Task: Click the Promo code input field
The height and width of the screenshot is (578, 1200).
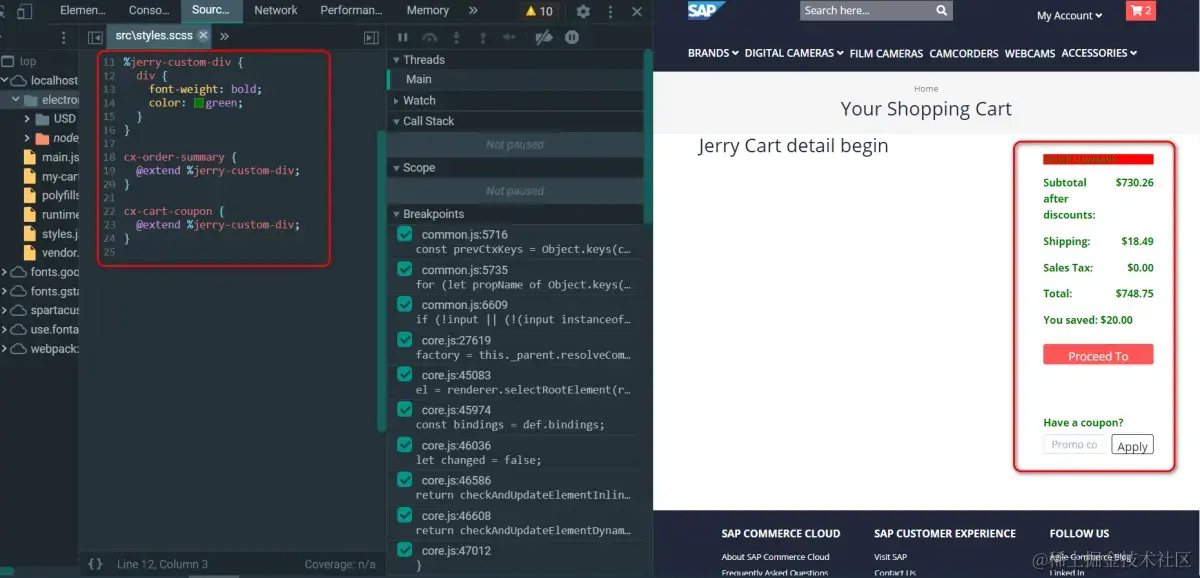Action: [x=1075, y=445]
